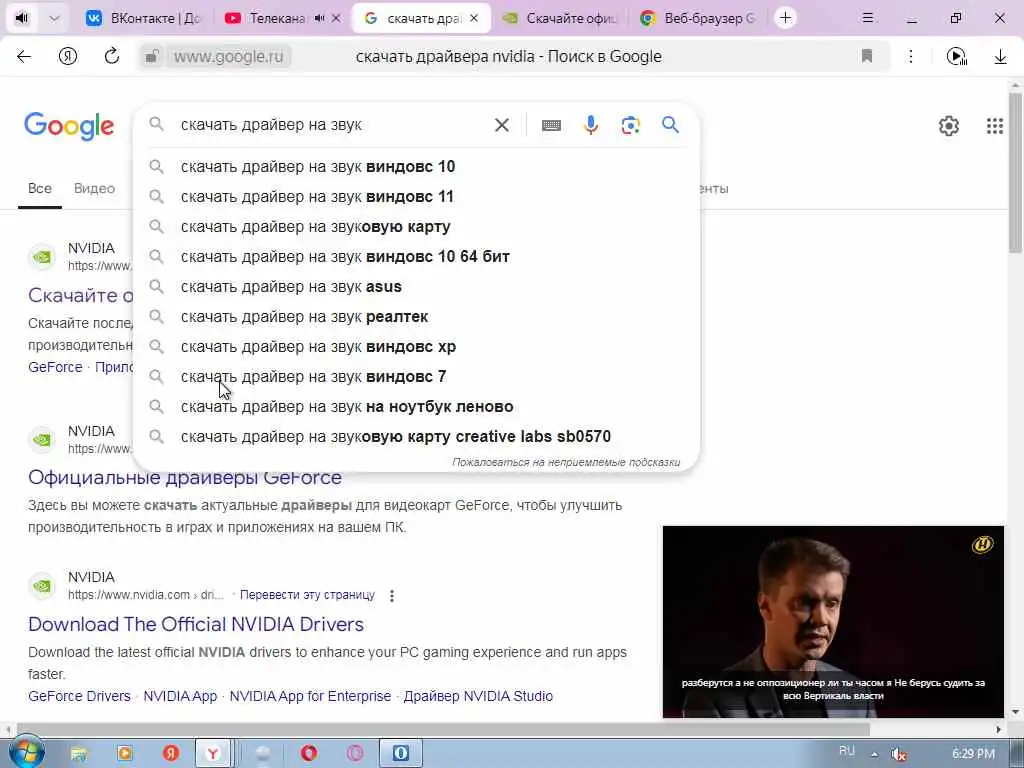This screenshot has height=768, width=1024.
Task: Choose suggestion 'на звук реалтек'
Action: point(416,317)
